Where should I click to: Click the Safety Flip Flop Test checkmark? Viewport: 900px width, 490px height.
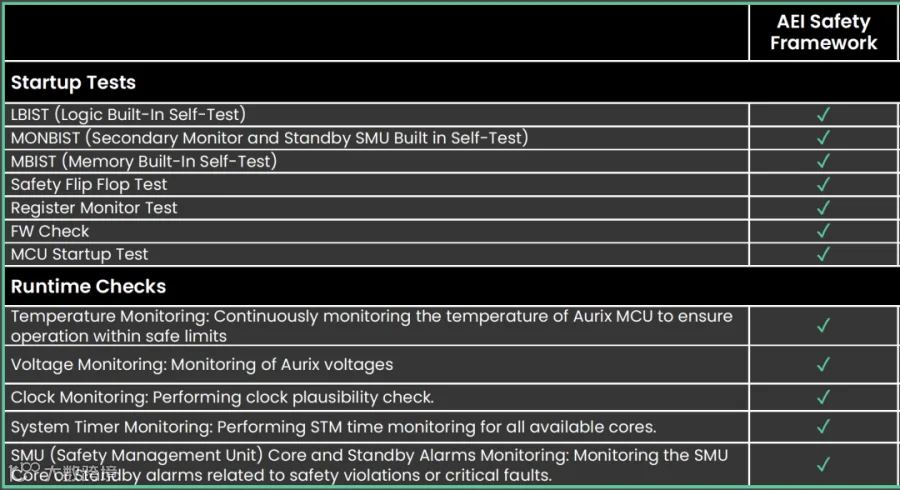point(823,184)
